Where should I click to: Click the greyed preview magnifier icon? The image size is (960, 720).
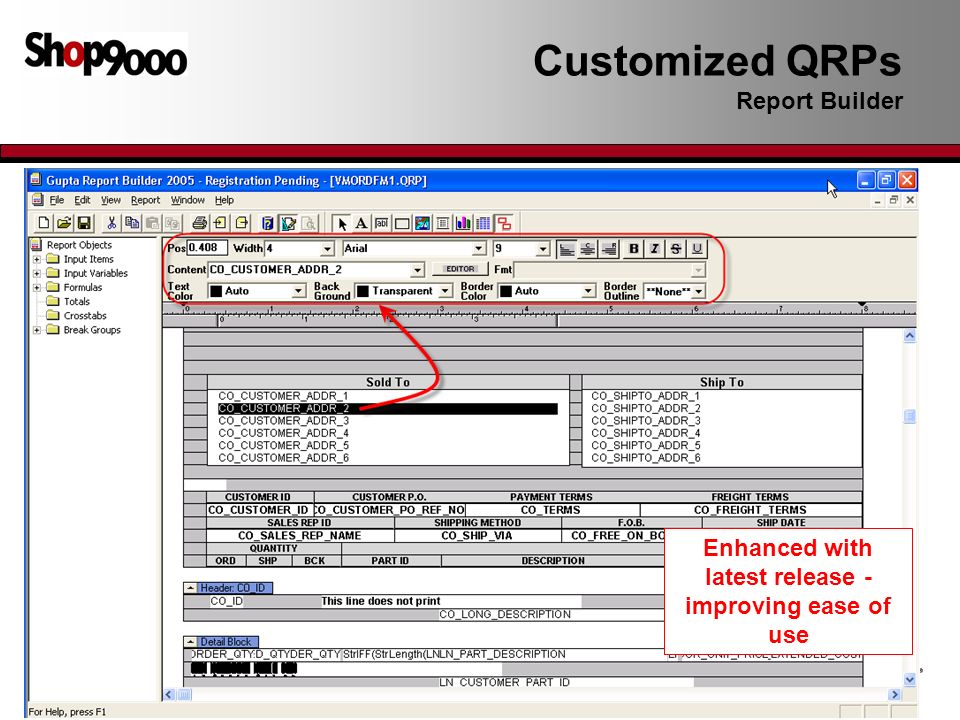(309, 223)
